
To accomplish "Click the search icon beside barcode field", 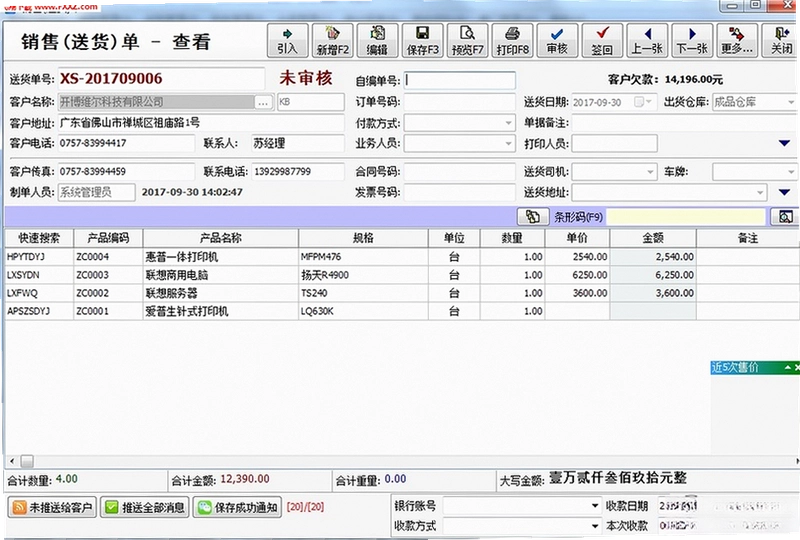I will click(x=785, y=217).
